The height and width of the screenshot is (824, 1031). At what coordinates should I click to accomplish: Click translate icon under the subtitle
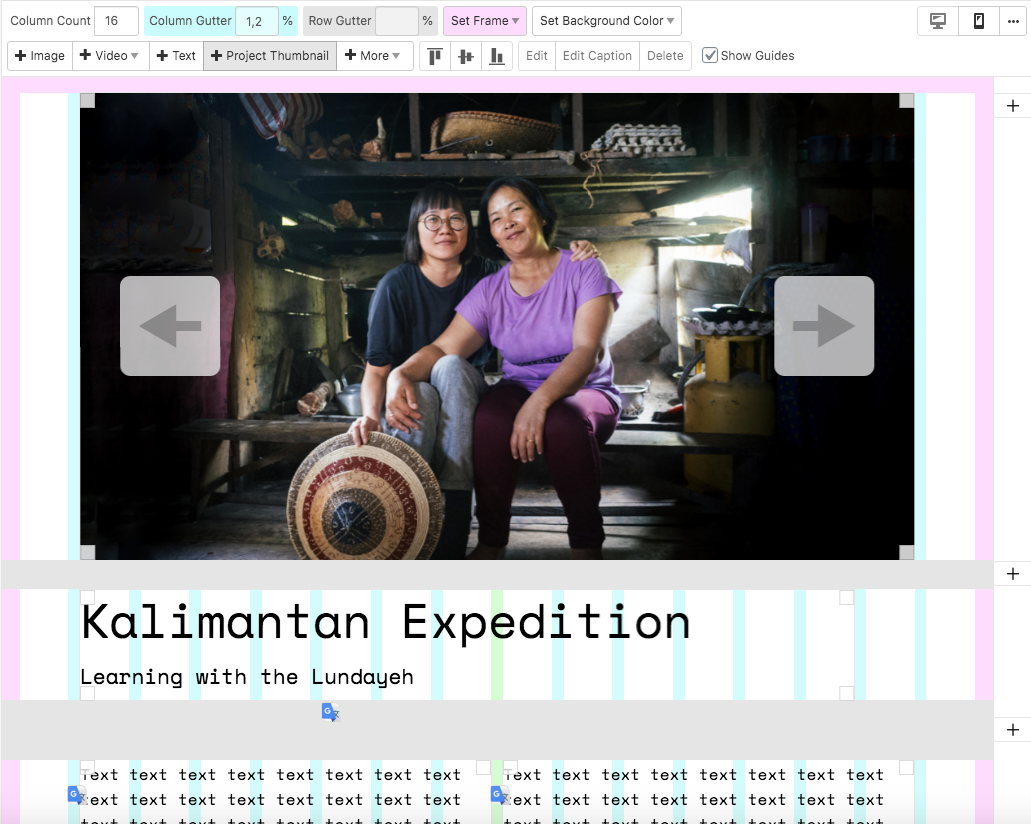click(x=330, y=712)
